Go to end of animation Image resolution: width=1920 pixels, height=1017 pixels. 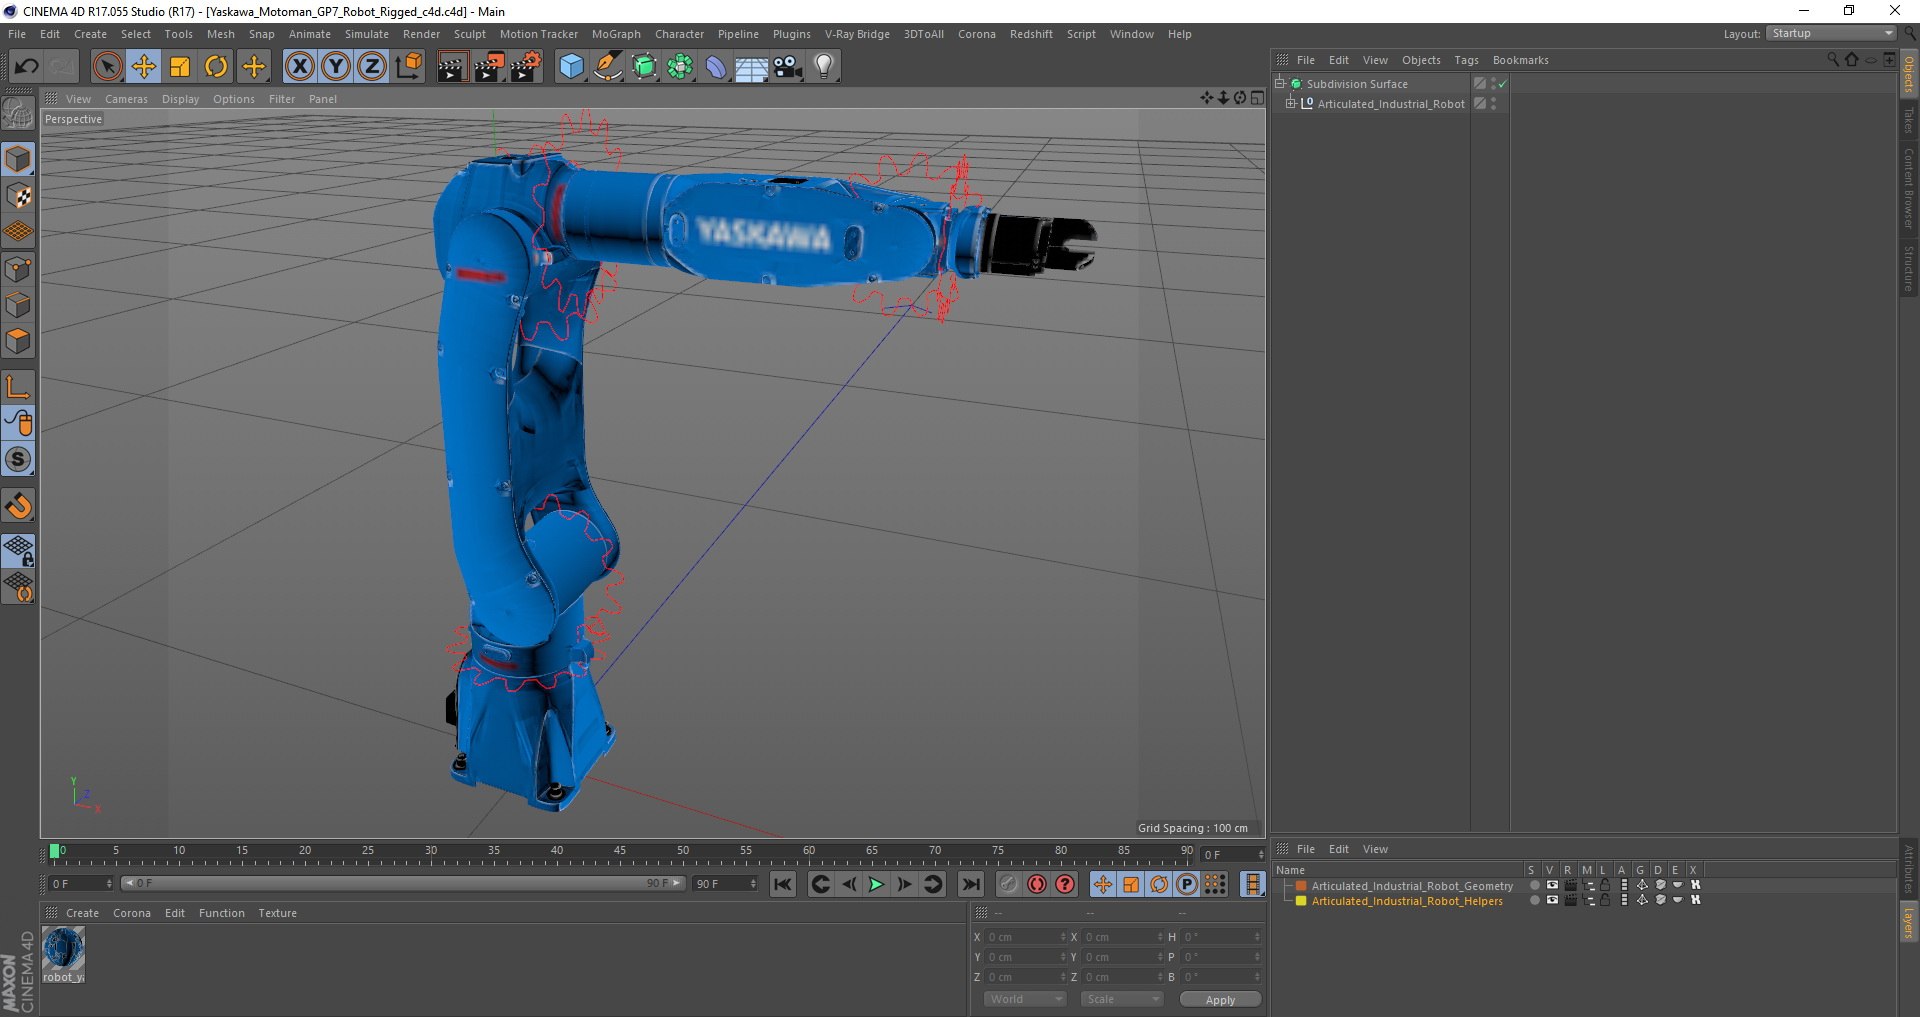(x=971, y=884)
